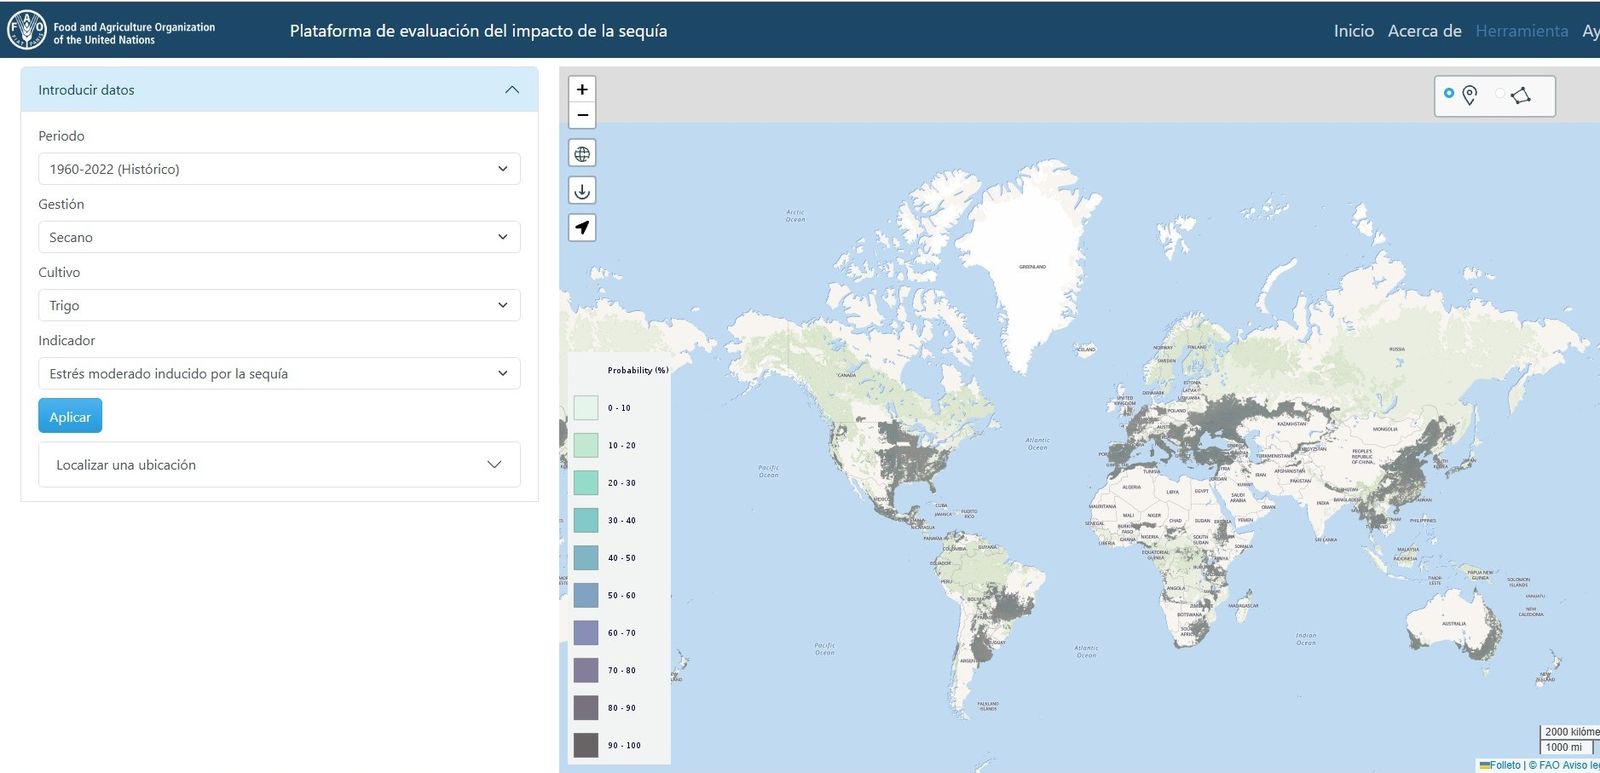
Task: Zoom in on the map
Action: point(582,89)
